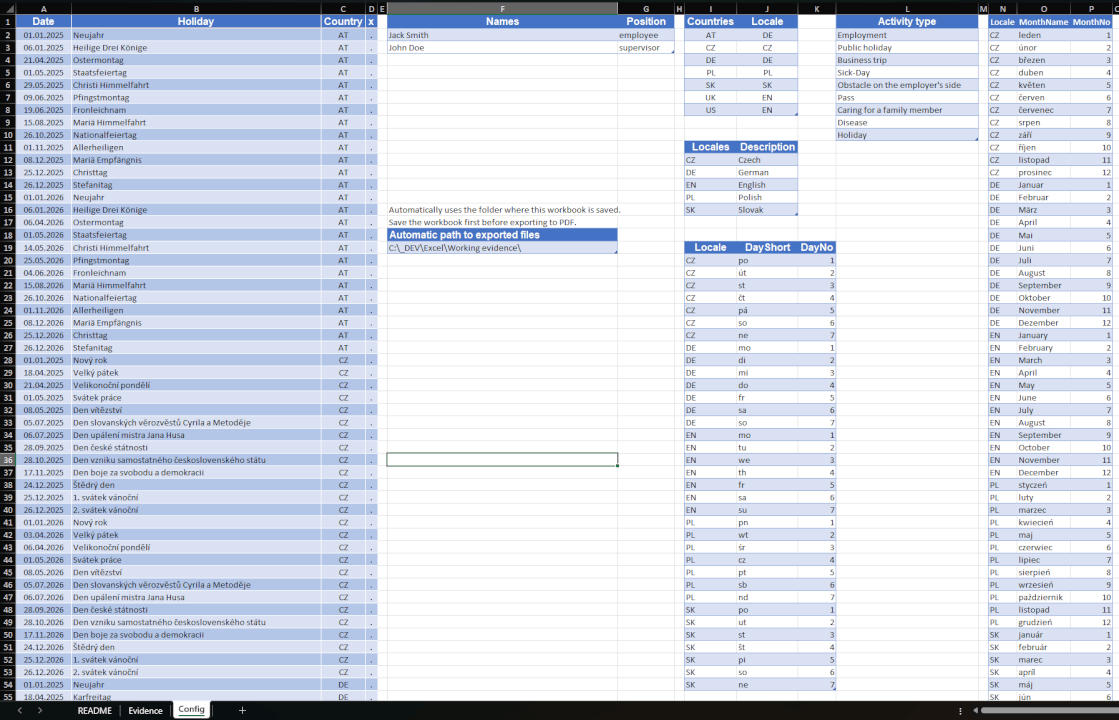Click the horizontal scrollbar thumb

[x=1050, y=711]
